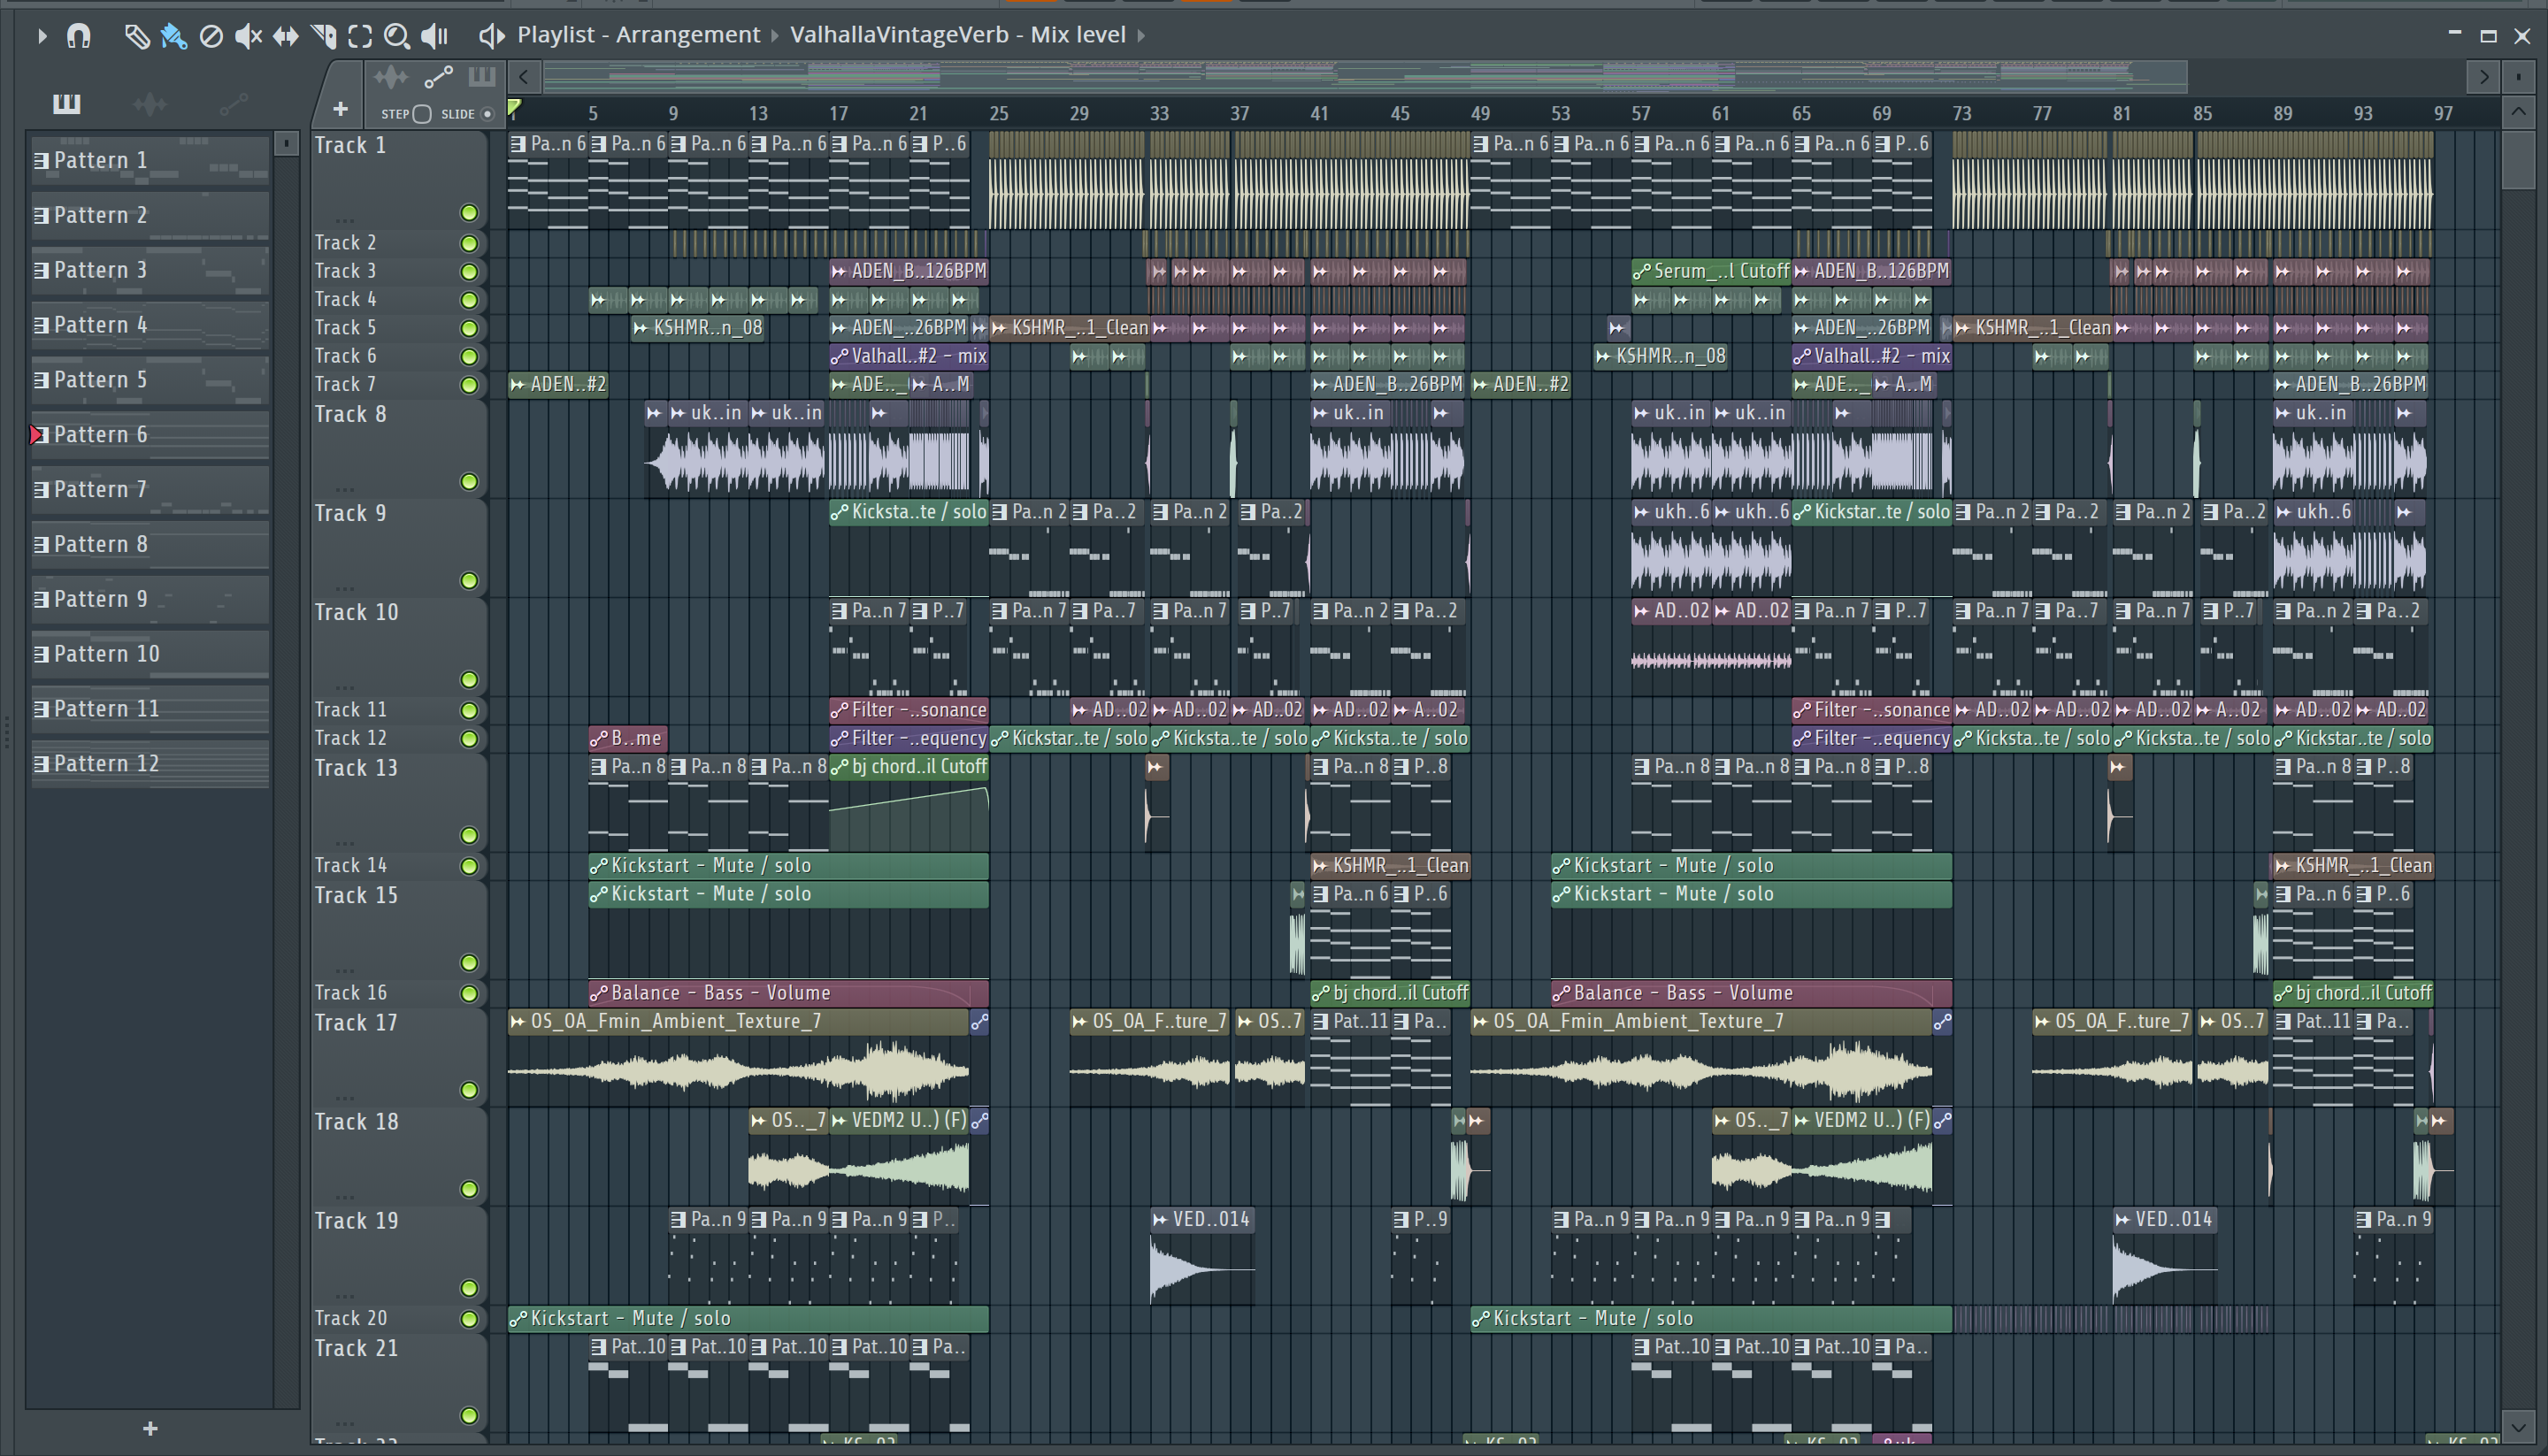Viewport: 2548px width, 1456px height.
Task: Click Track 13 header label
Action: [356, 769]
